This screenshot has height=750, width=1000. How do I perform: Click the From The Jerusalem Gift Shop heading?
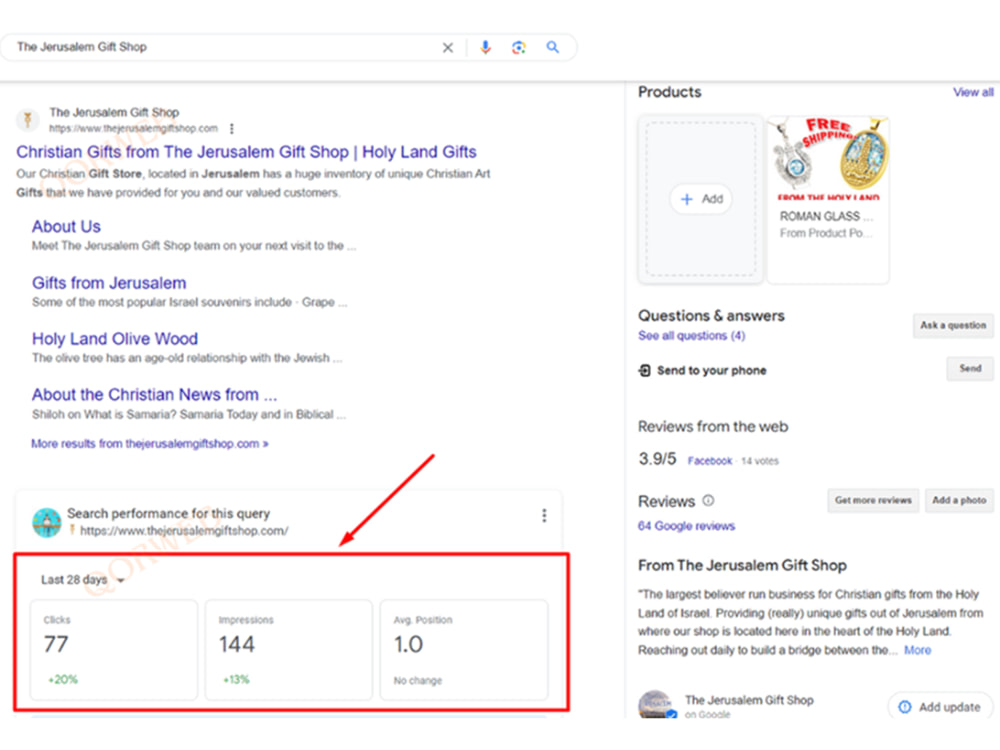pos(742,566)
